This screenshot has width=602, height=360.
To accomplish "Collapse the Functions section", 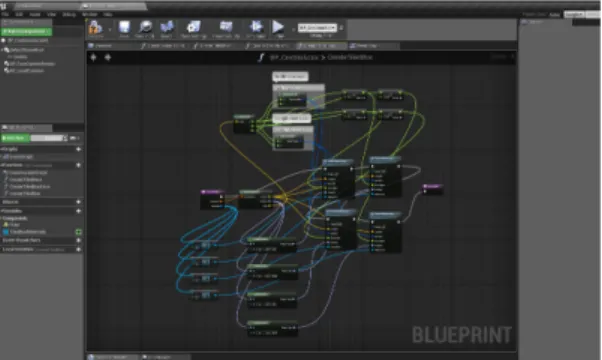I will tap(2, 165).
